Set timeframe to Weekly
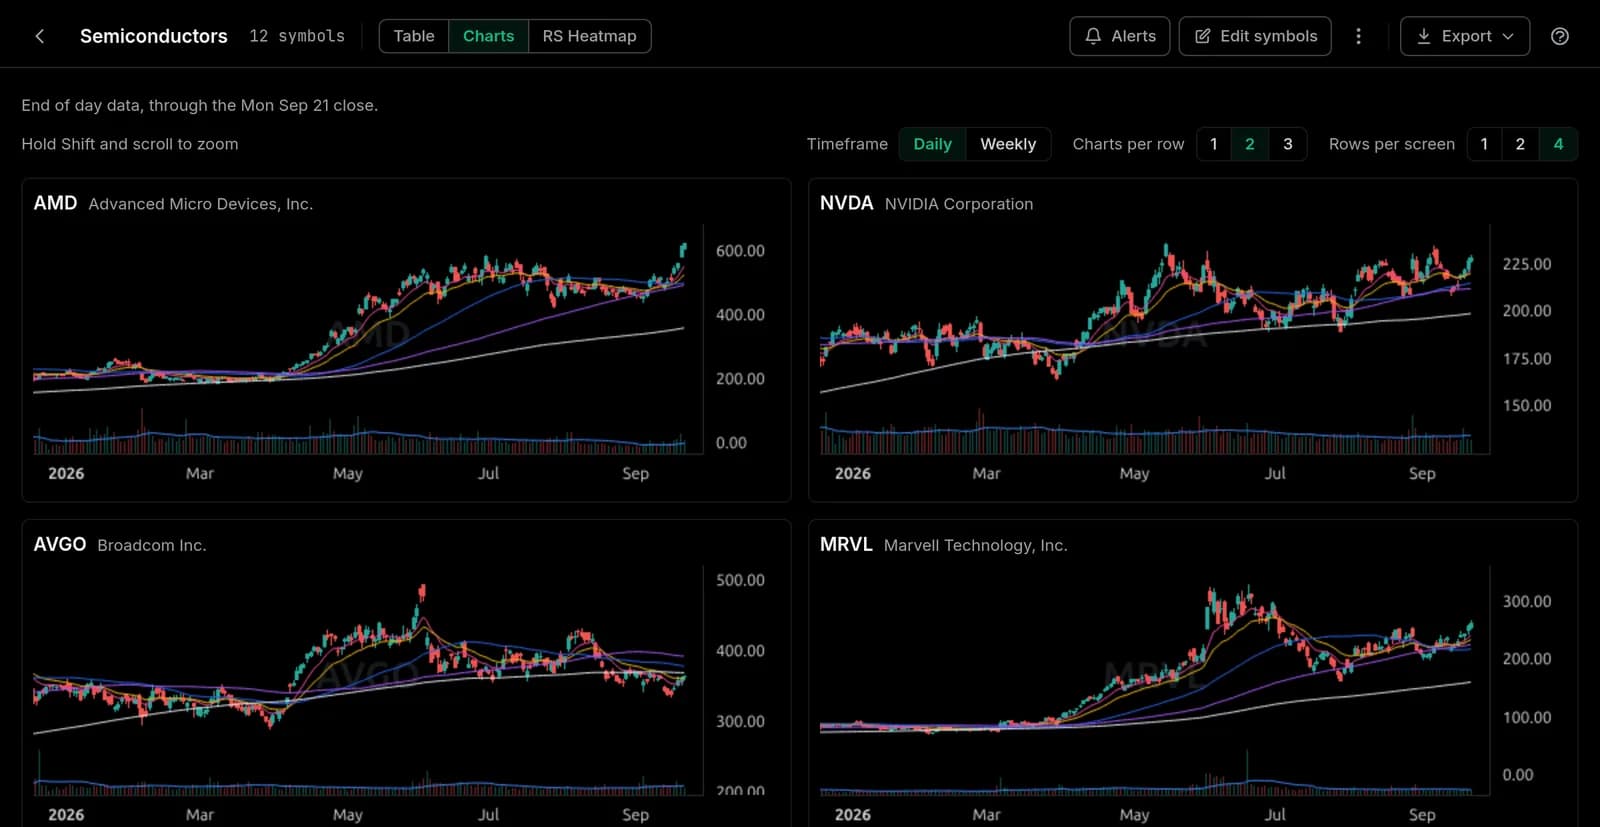Viewport: 1600px width, 827px height. coord(1008,144)
